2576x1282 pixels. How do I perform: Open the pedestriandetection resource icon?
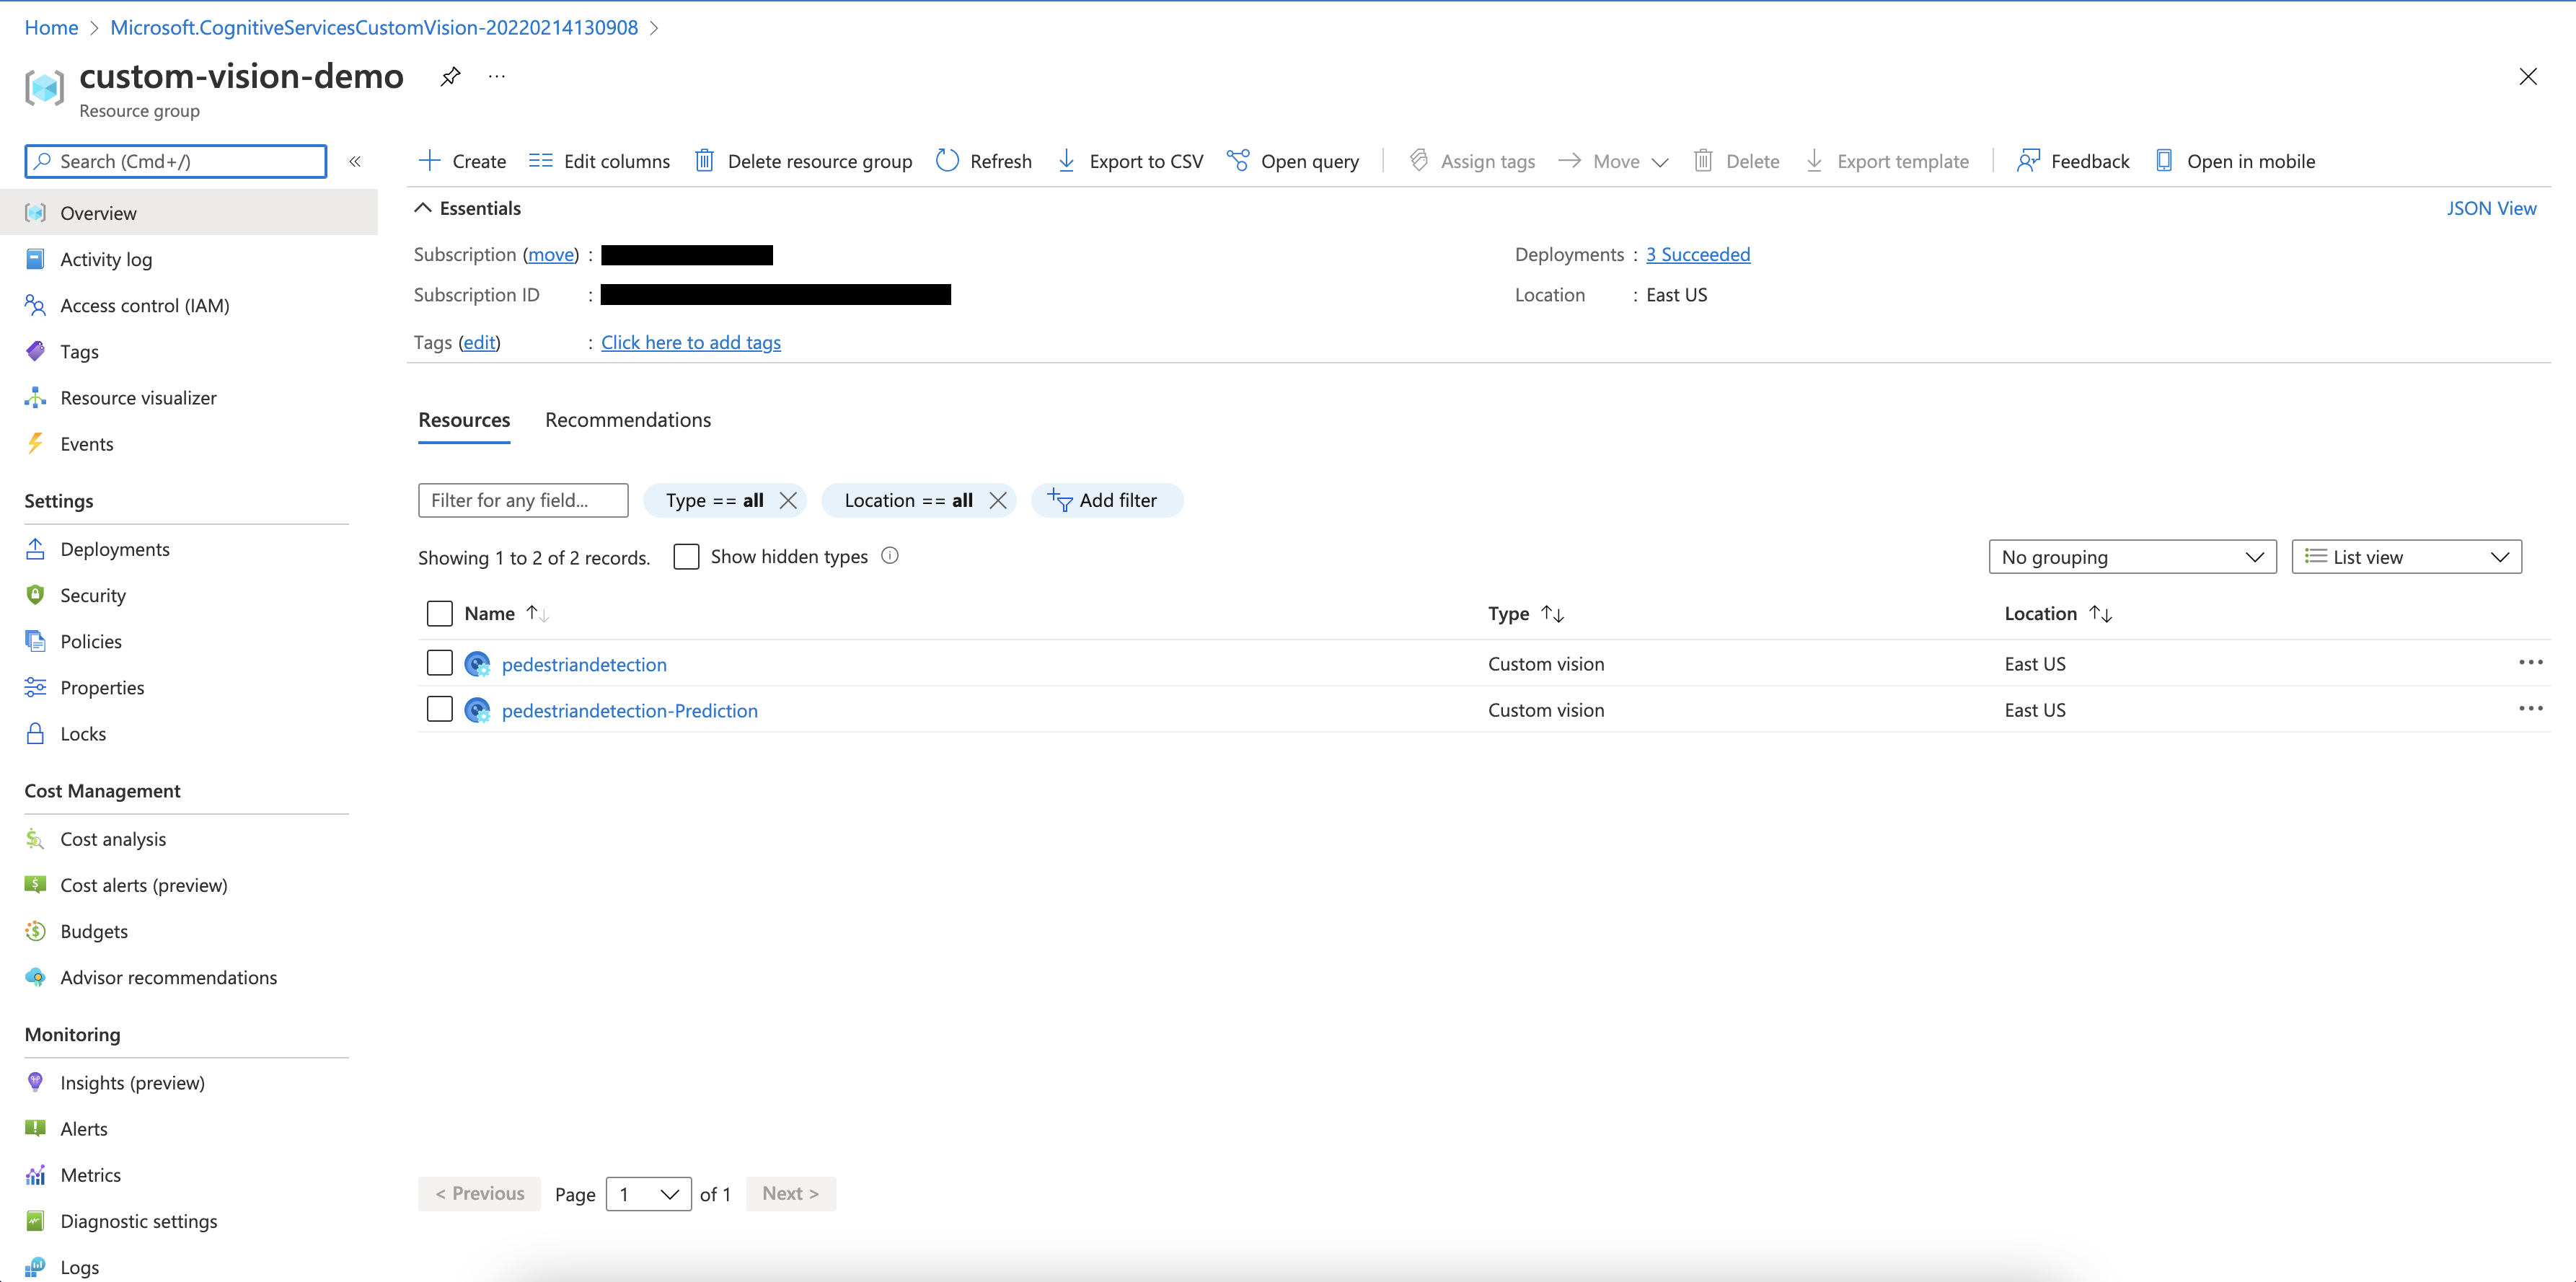[477, 664]
